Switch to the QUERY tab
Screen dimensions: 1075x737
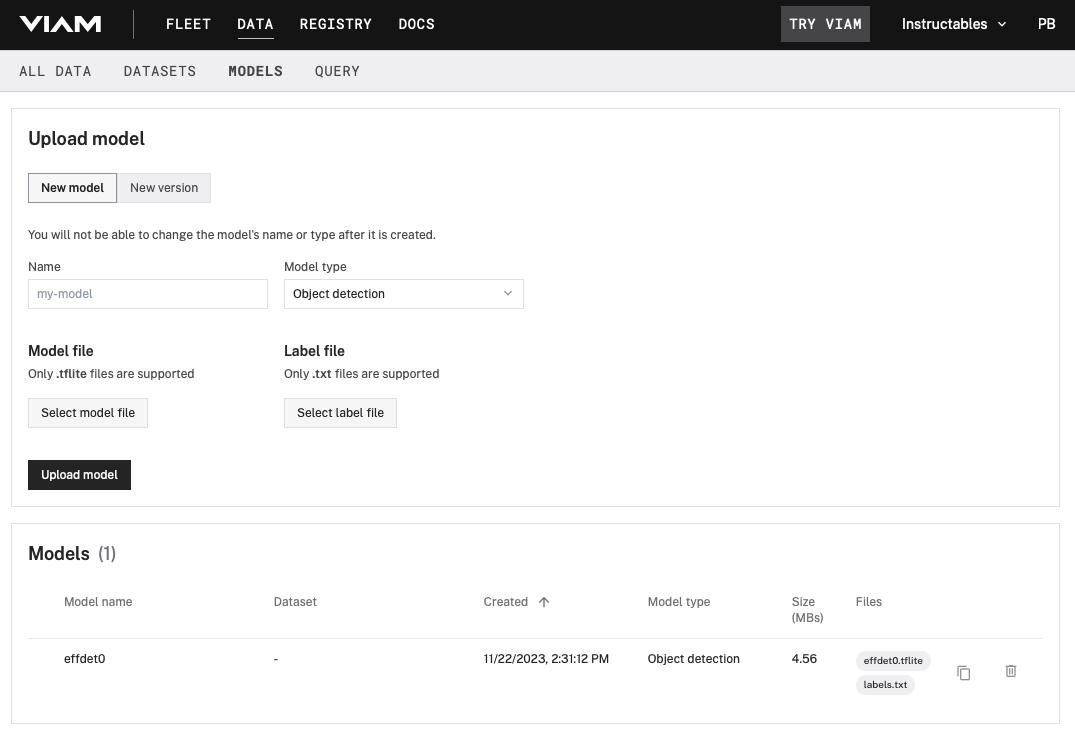coord(337,71)
